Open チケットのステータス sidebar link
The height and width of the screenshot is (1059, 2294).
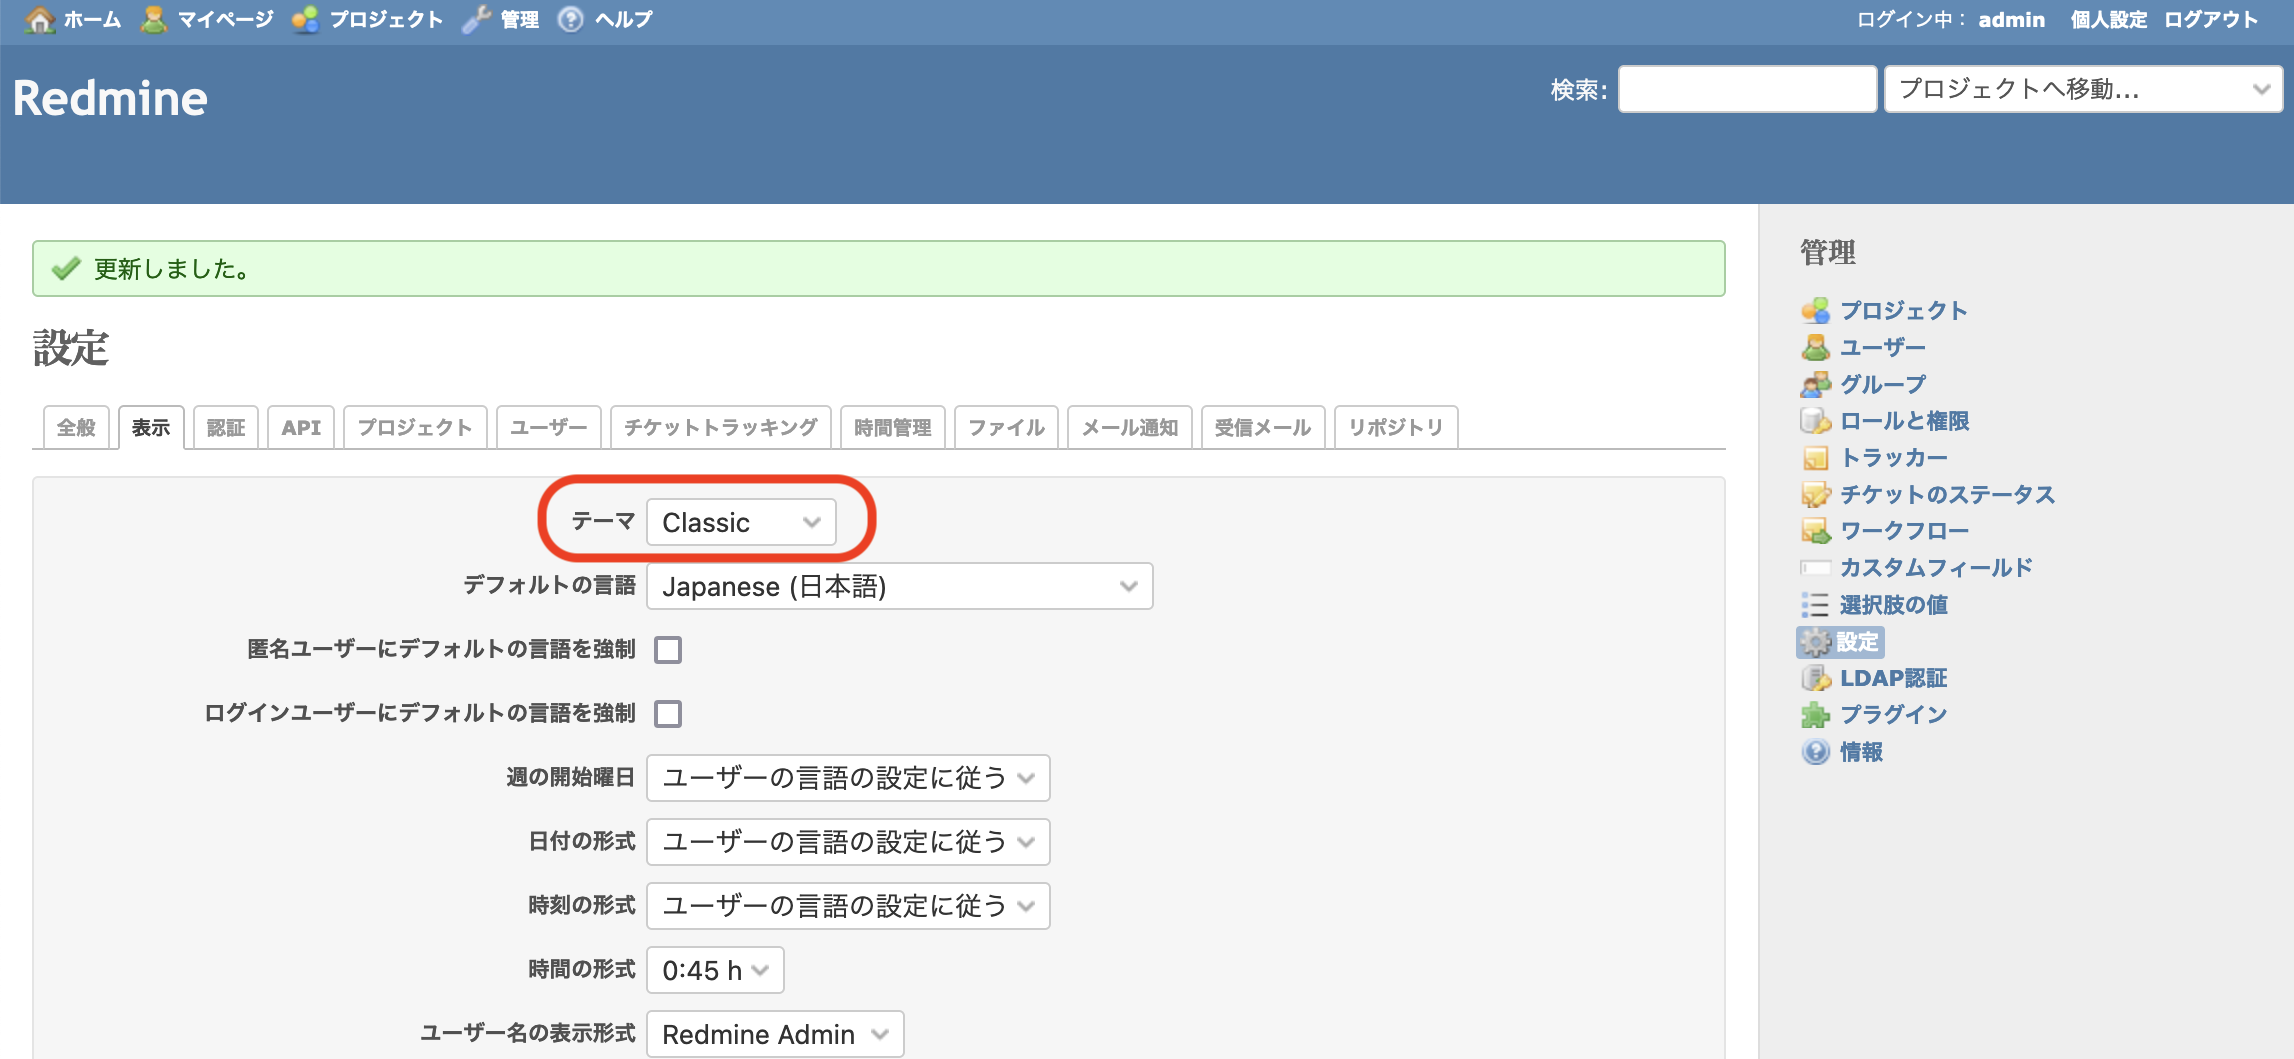tap(1947, 494)
